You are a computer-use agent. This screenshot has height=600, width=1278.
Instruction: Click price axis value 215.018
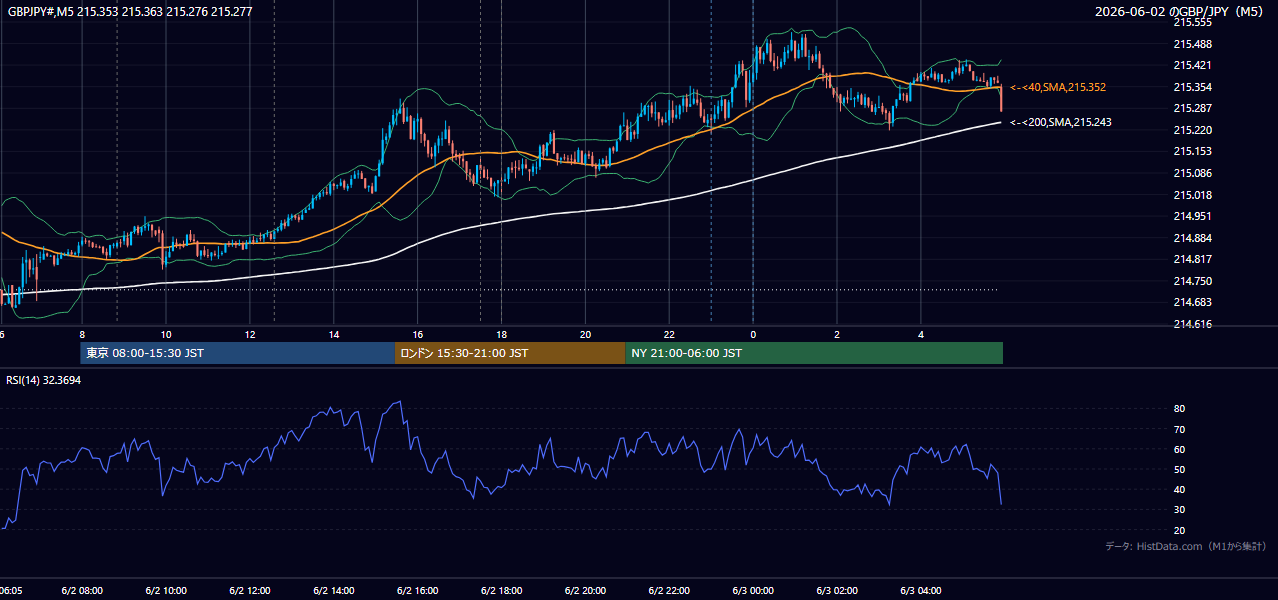[x=1192, y=195]
